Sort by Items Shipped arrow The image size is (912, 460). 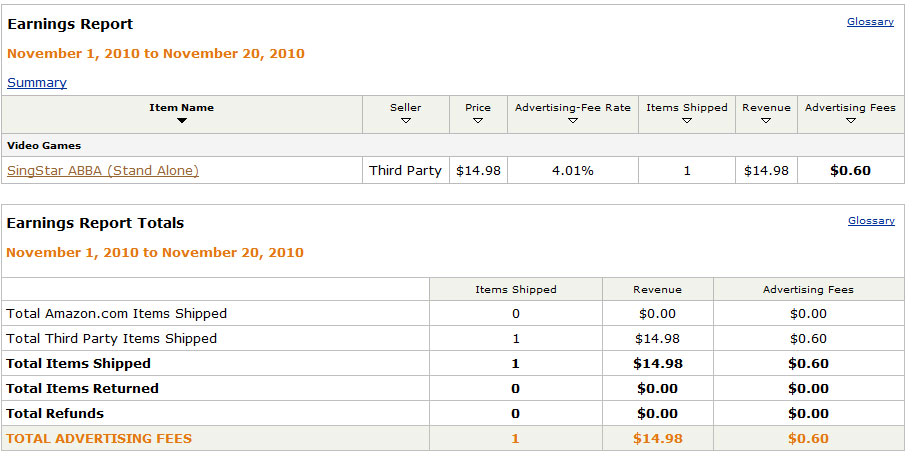coord(687,121)
